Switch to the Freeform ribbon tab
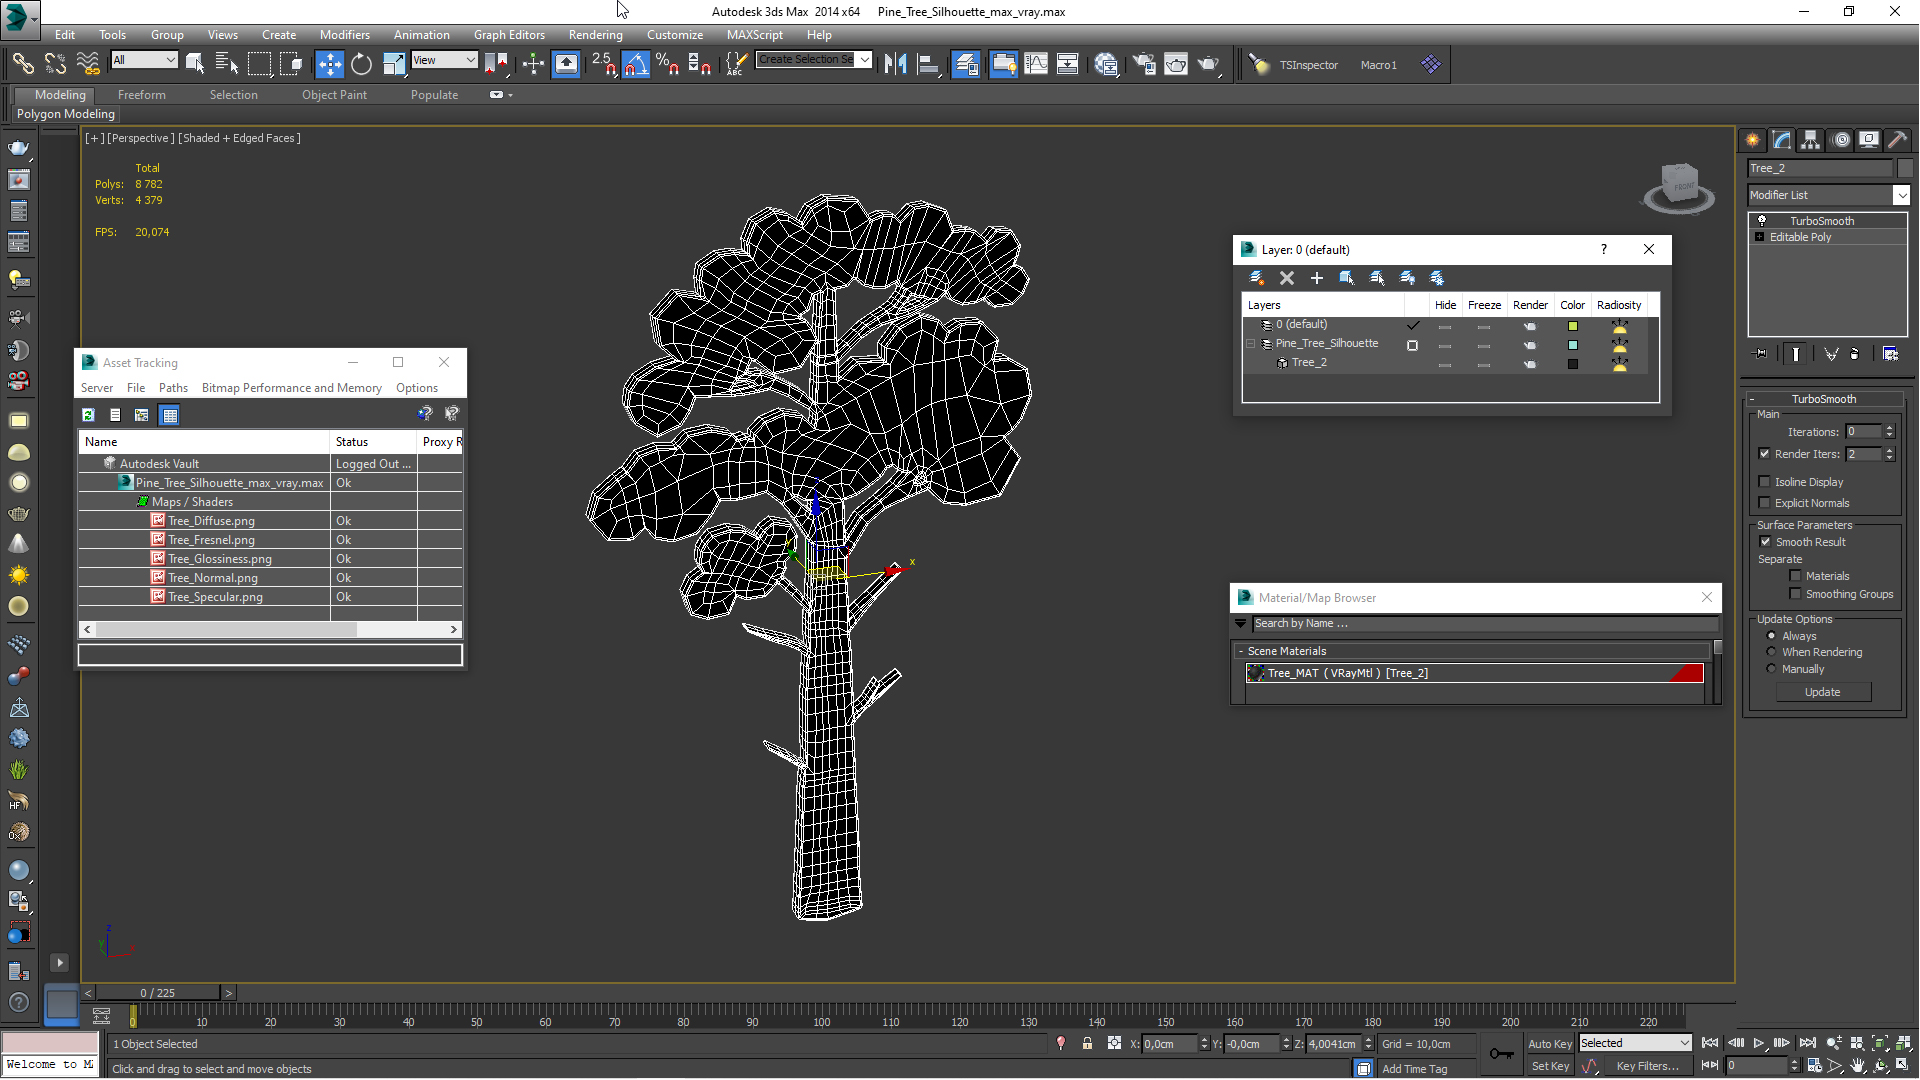Viewport: 1920px width, 1080px height. pyautogui.click(x=142, y=95)
